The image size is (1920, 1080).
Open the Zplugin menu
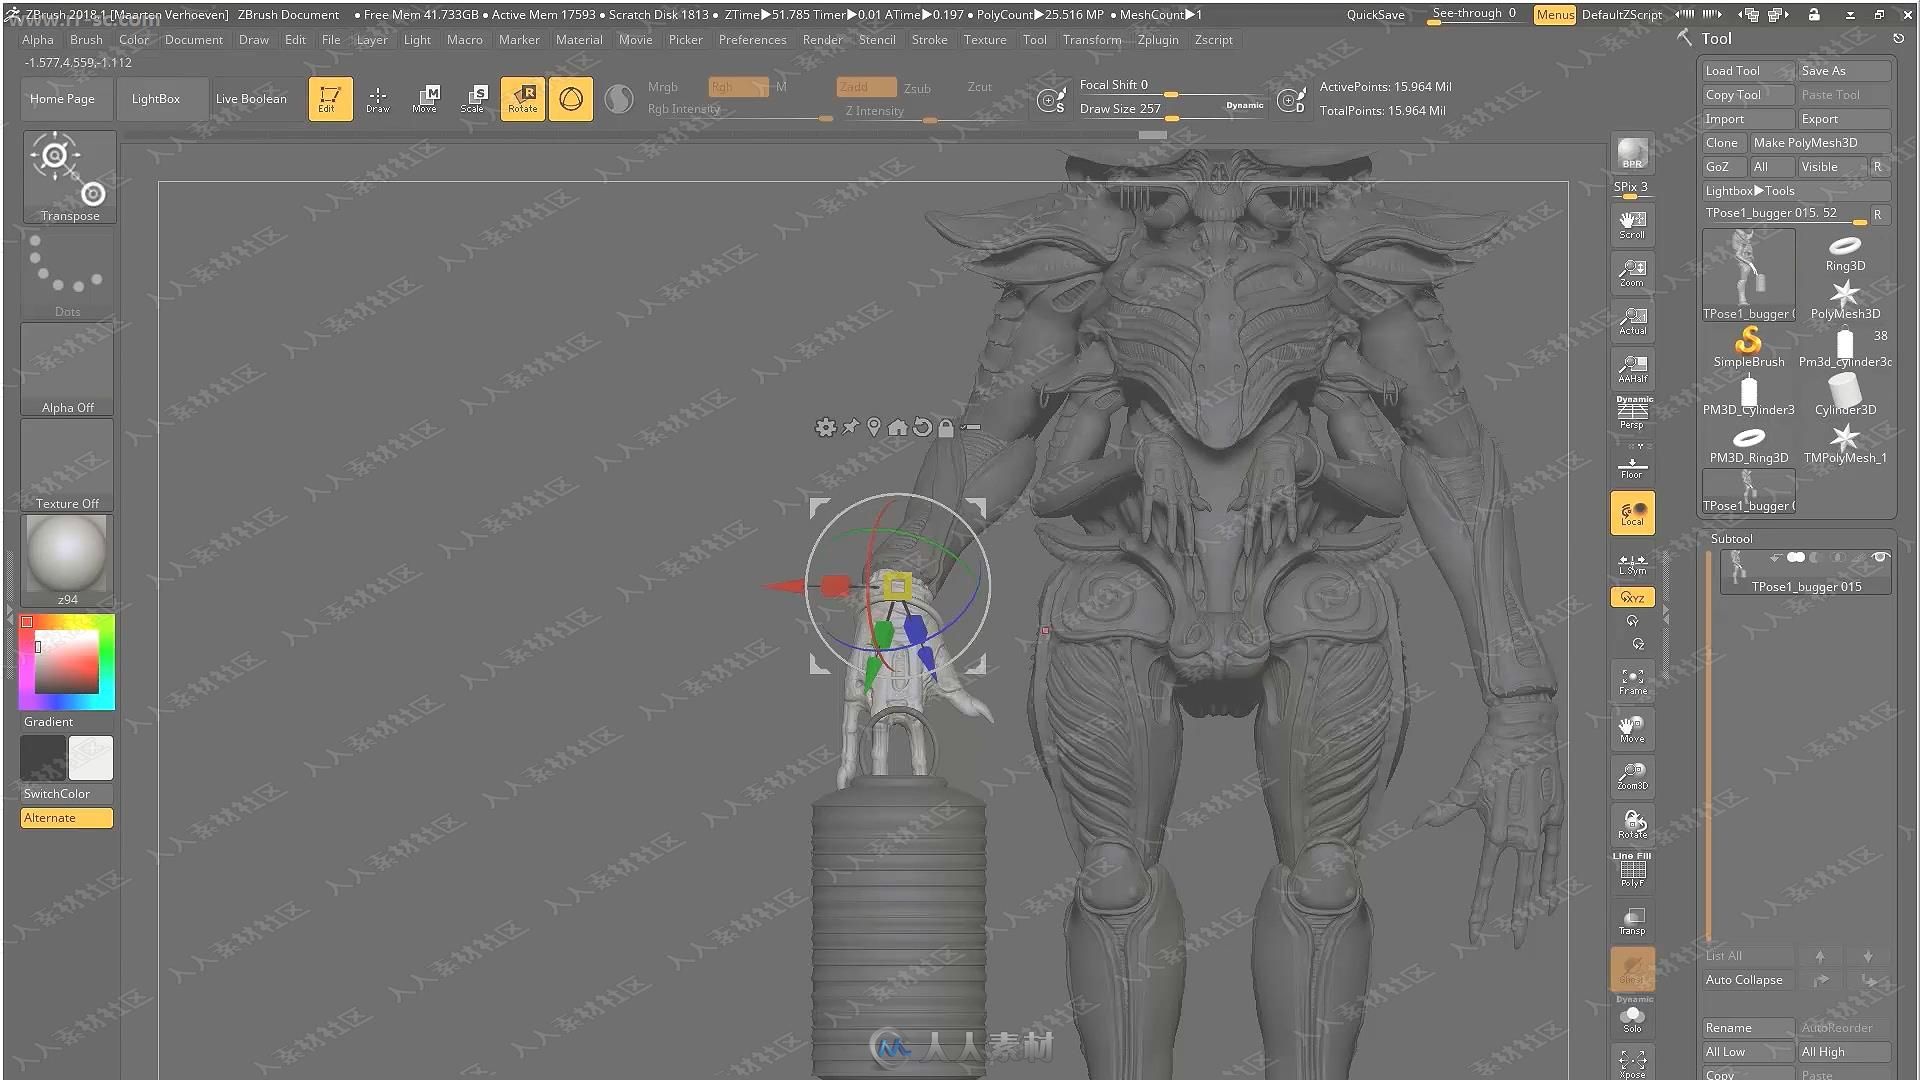coord(1158,40)
